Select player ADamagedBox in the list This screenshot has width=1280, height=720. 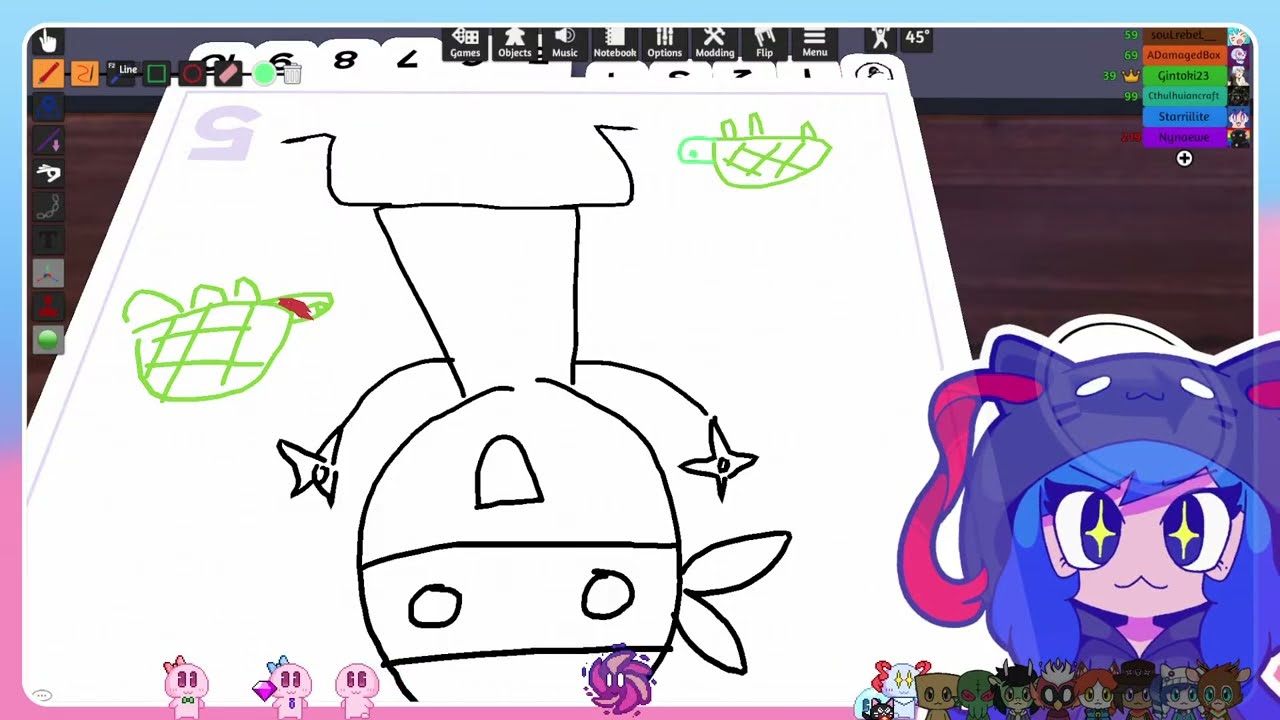pyautogui.click(x=1184, y=55)
